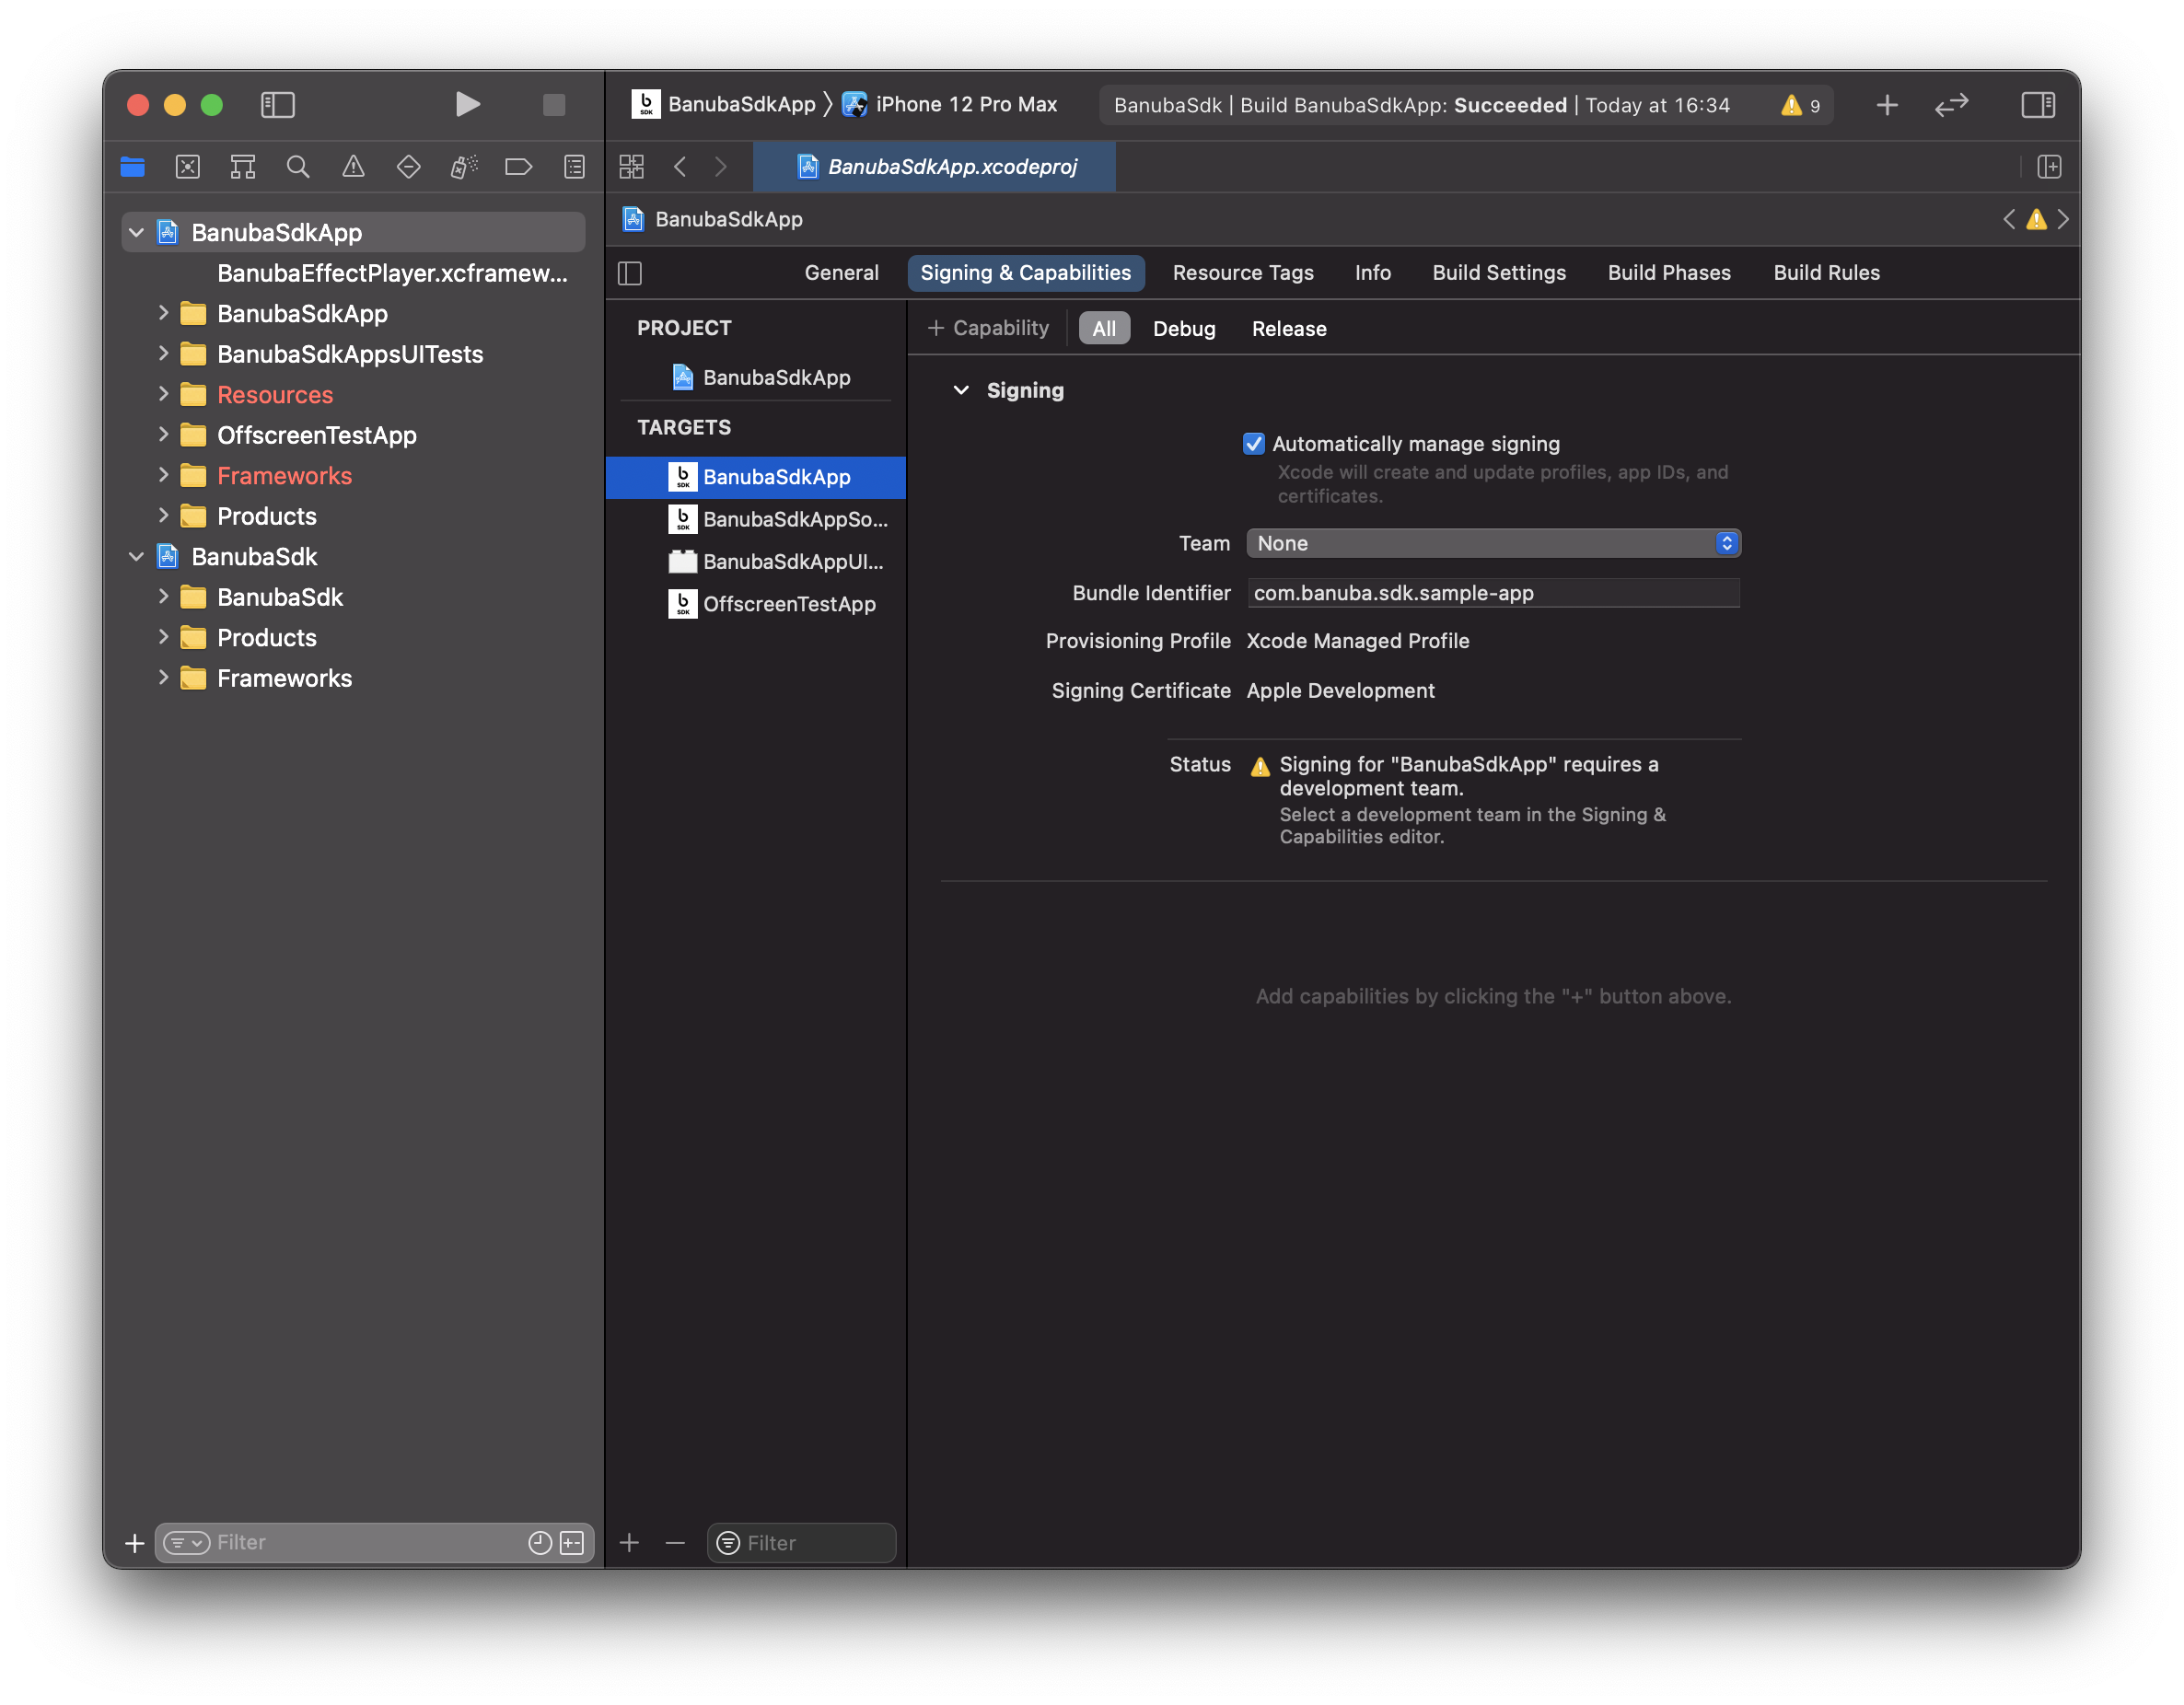2184x1705 pixels.
Task: Switch to the Info tab
Action: tap(1373, 273)
